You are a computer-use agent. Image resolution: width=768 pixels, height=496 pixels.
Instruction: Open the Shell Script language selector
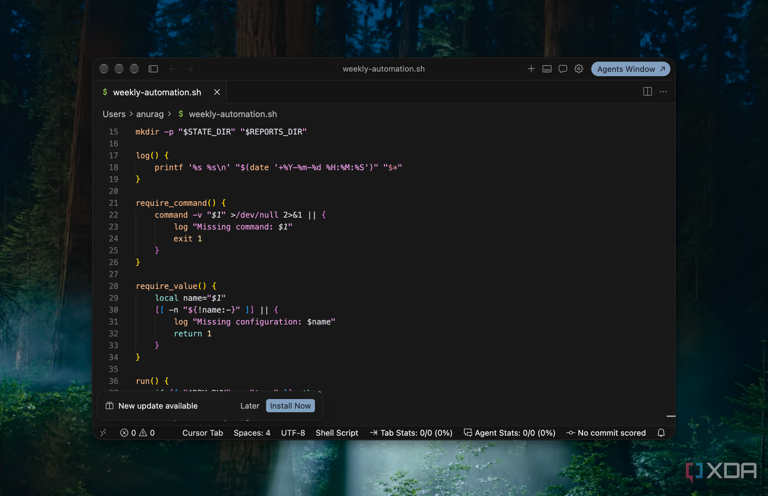(336, 433)
